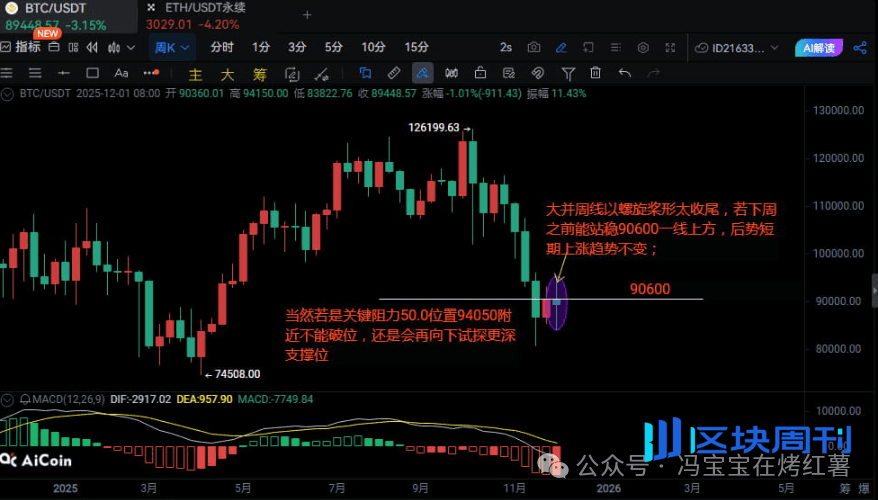
Task: Click the trend line percent tool icon
Action: 321,74
